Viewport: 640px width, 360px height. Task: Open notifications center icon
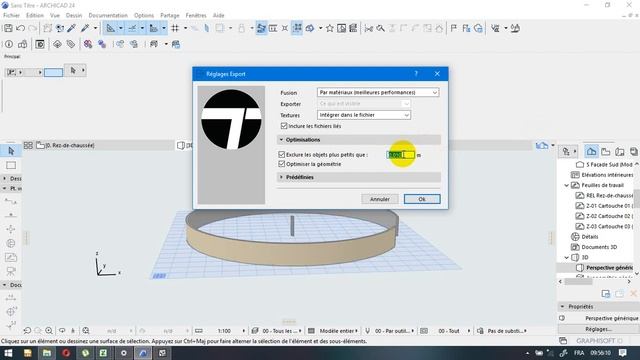coord(622,353)
